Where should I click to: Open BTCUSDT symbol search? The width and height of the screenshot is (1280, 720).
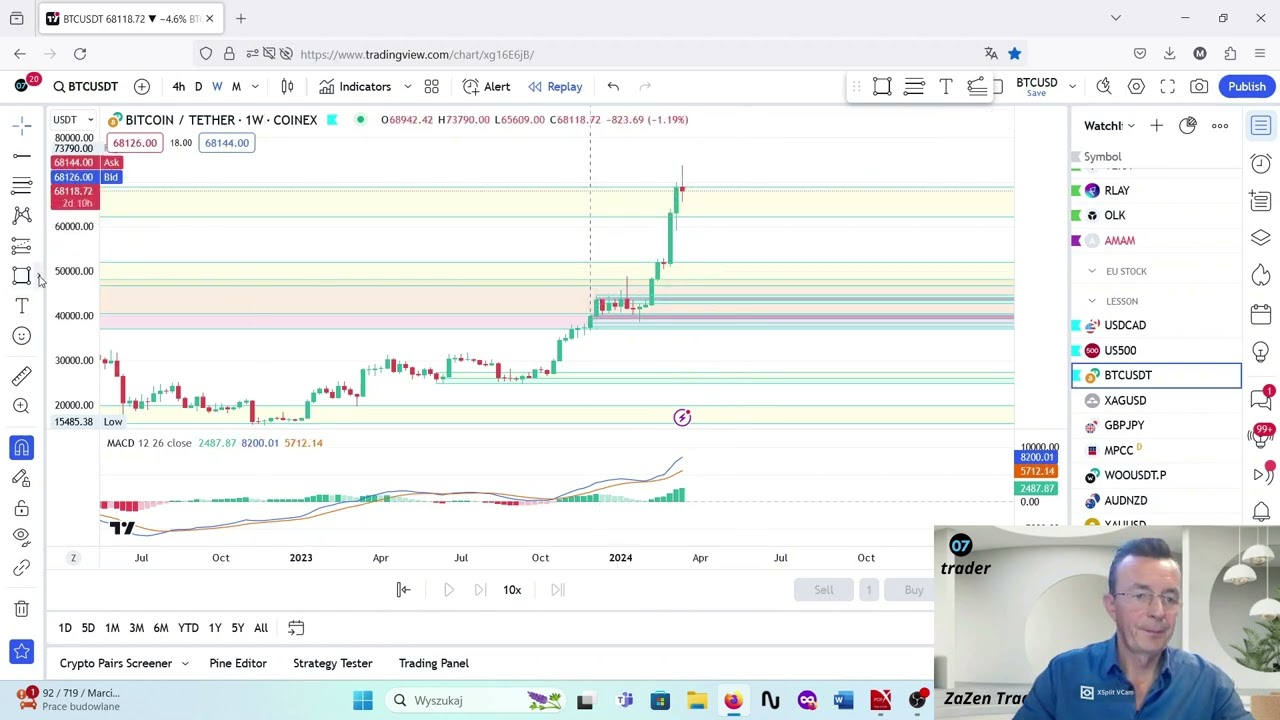click(x=86, y=86)
